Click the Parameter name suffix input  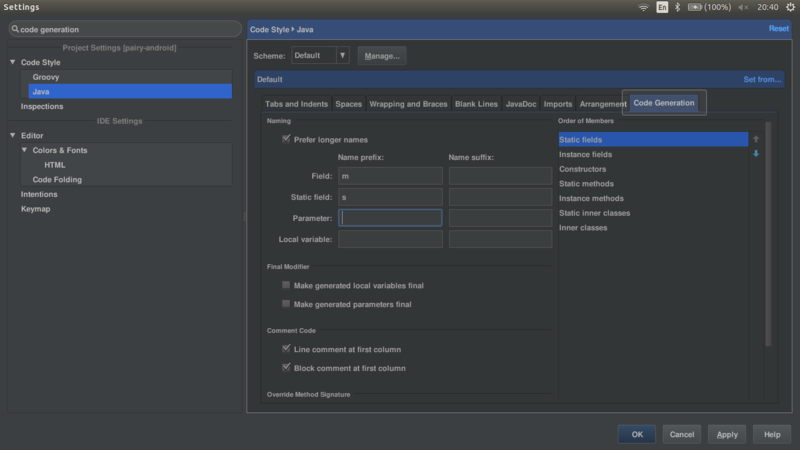pyautogui.click(x=500, y=217)
